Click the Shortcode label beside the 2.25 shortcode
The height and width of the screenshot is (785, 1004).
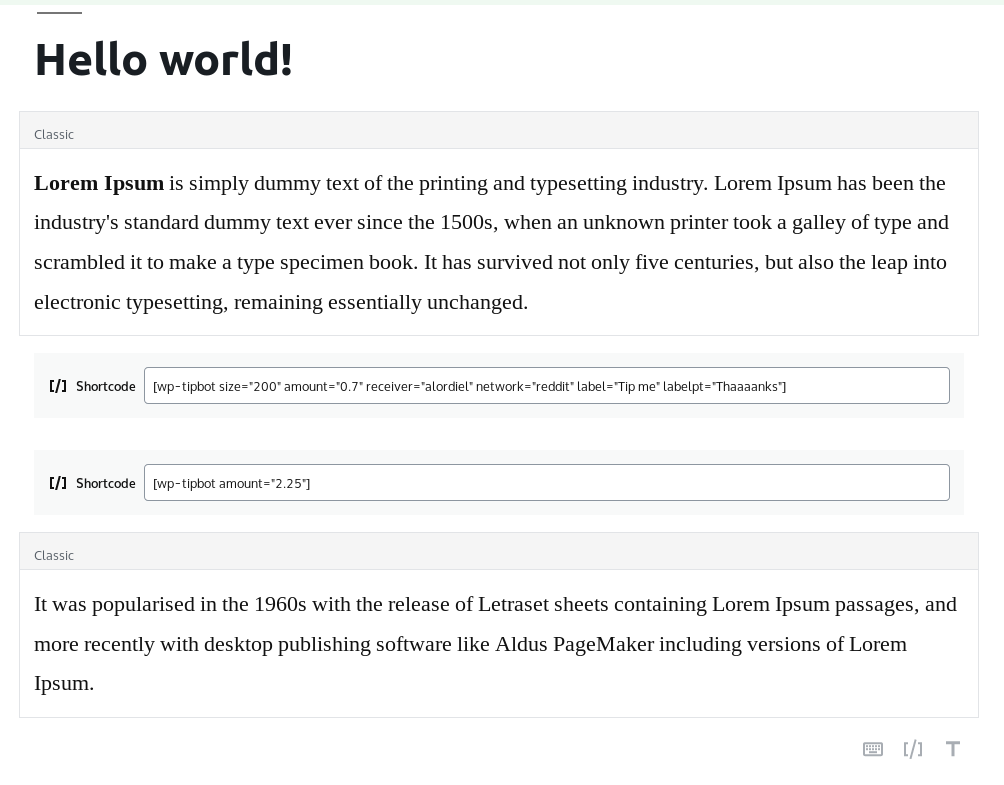click(x=105, y=483)
